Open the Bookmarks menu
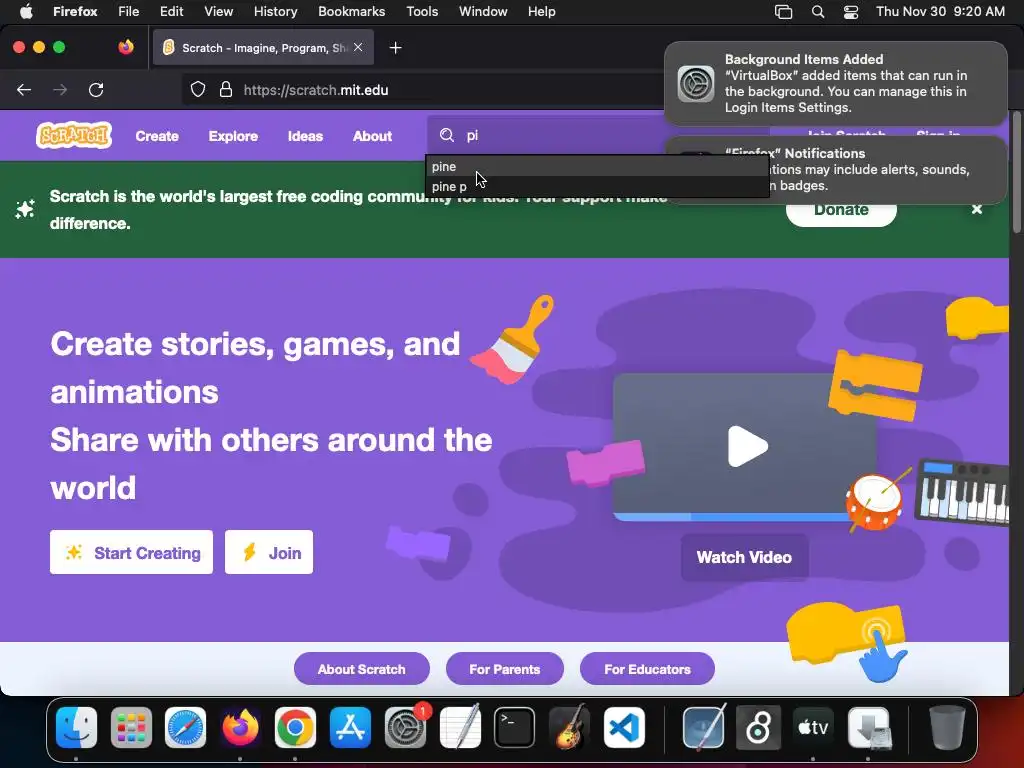 pyautogui.click(x=351, y=11)
